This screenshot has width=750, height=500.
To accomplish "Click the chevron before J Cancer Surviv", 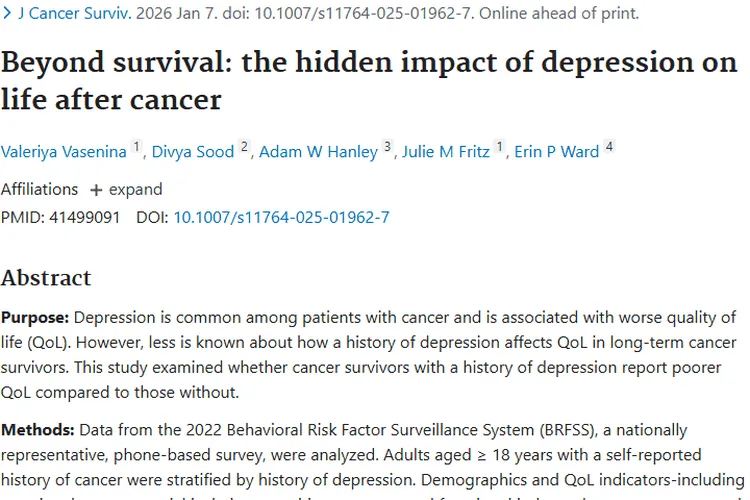I will click(x=6, y=14).
